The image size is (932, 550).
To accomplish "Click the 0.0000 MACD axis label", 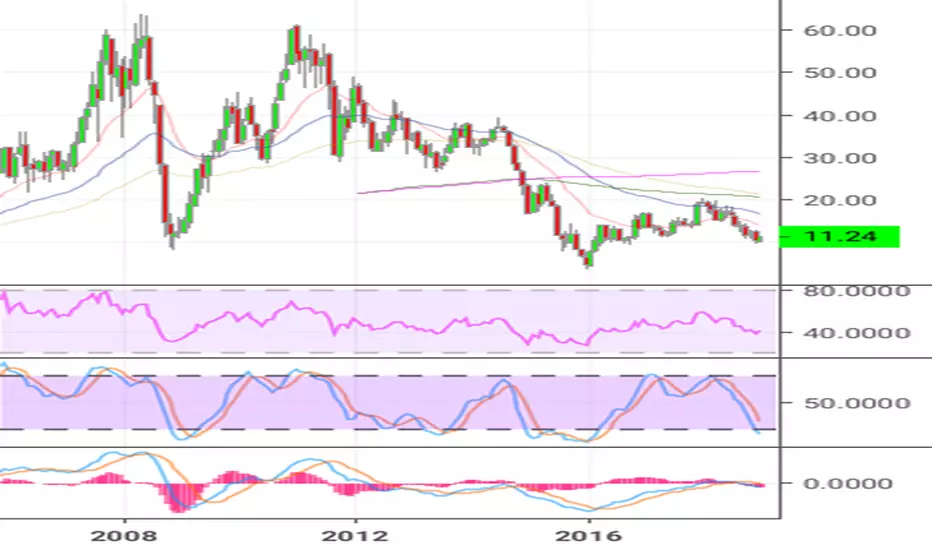I will [848, 483].
